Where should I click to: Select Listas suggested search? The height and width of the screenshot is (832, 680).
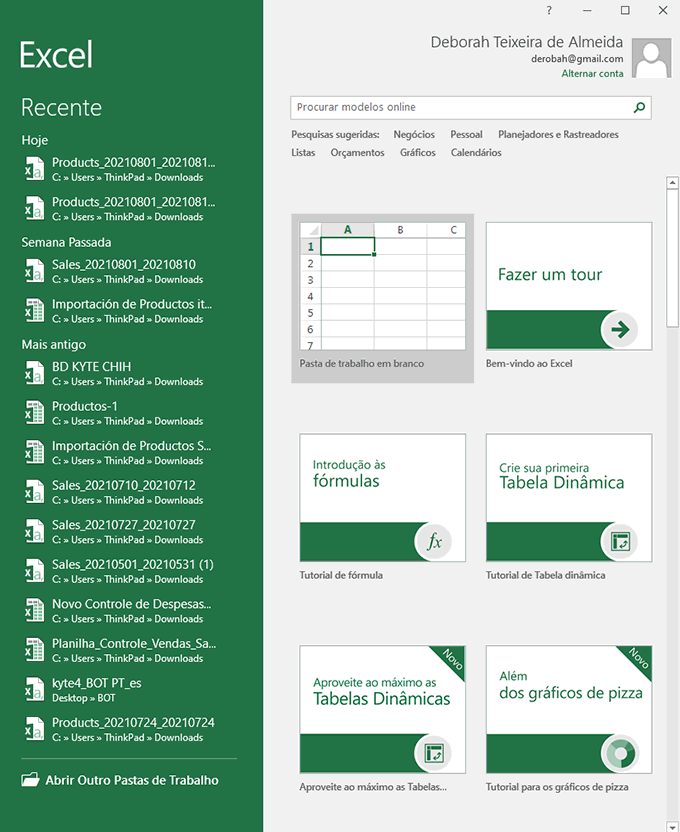coord(303,153)
